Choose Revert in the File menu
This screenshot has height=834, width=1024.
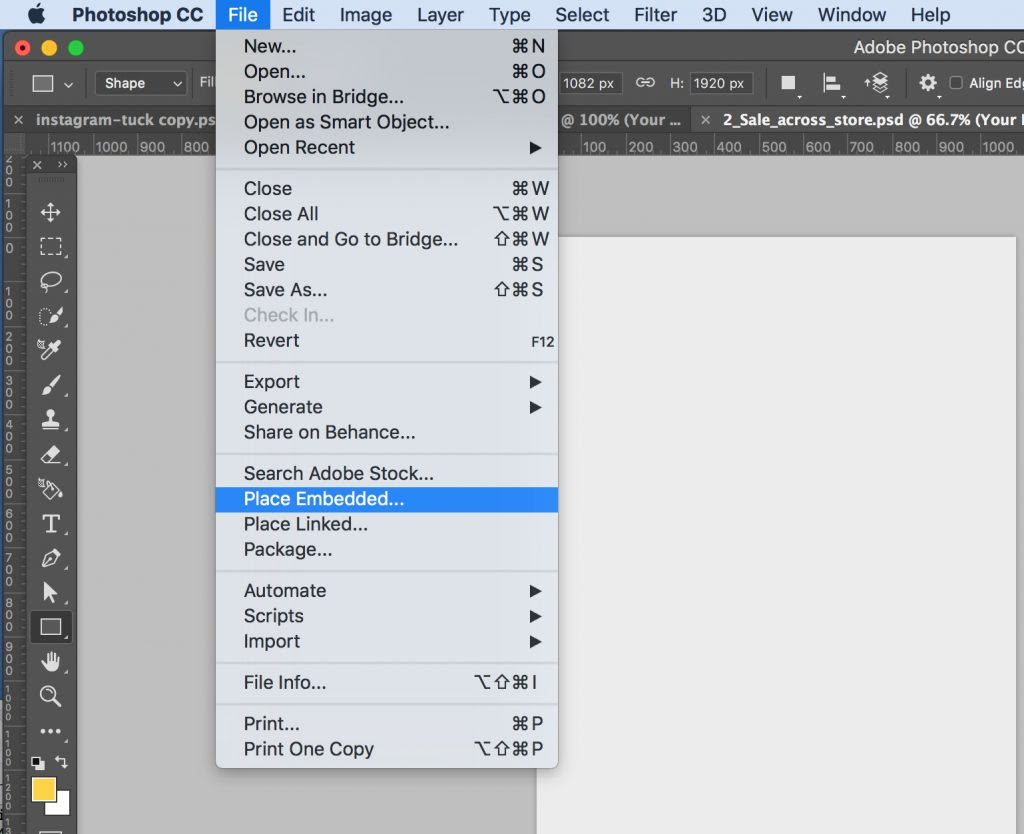(x=387, y=341)
